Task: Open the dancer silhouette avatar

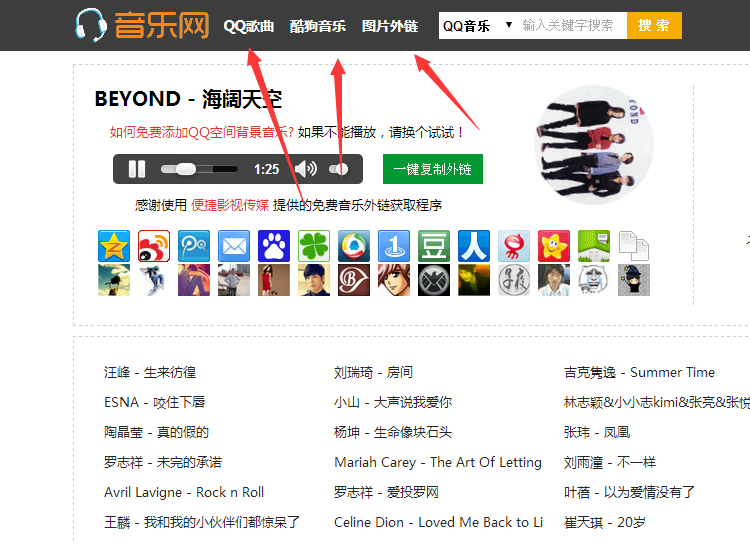Action: point(154,280)
